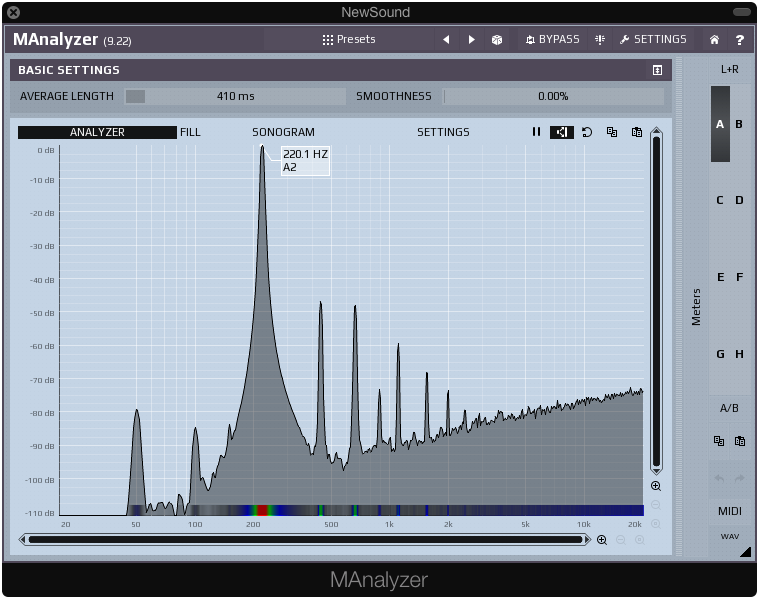Image resolution: width=759 pixels, height=599 pixels.
Task: Click the WAV button
Action: (x=729, y=537)
